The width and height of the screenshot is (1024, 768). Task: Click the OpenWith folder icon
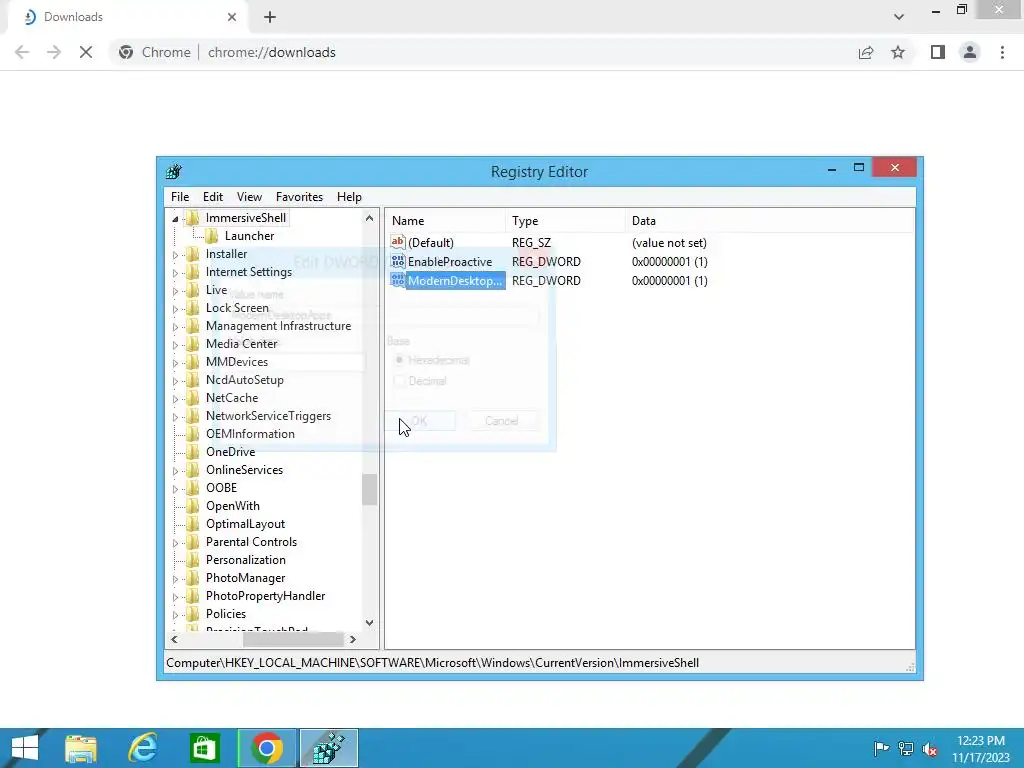pos(192,505)
